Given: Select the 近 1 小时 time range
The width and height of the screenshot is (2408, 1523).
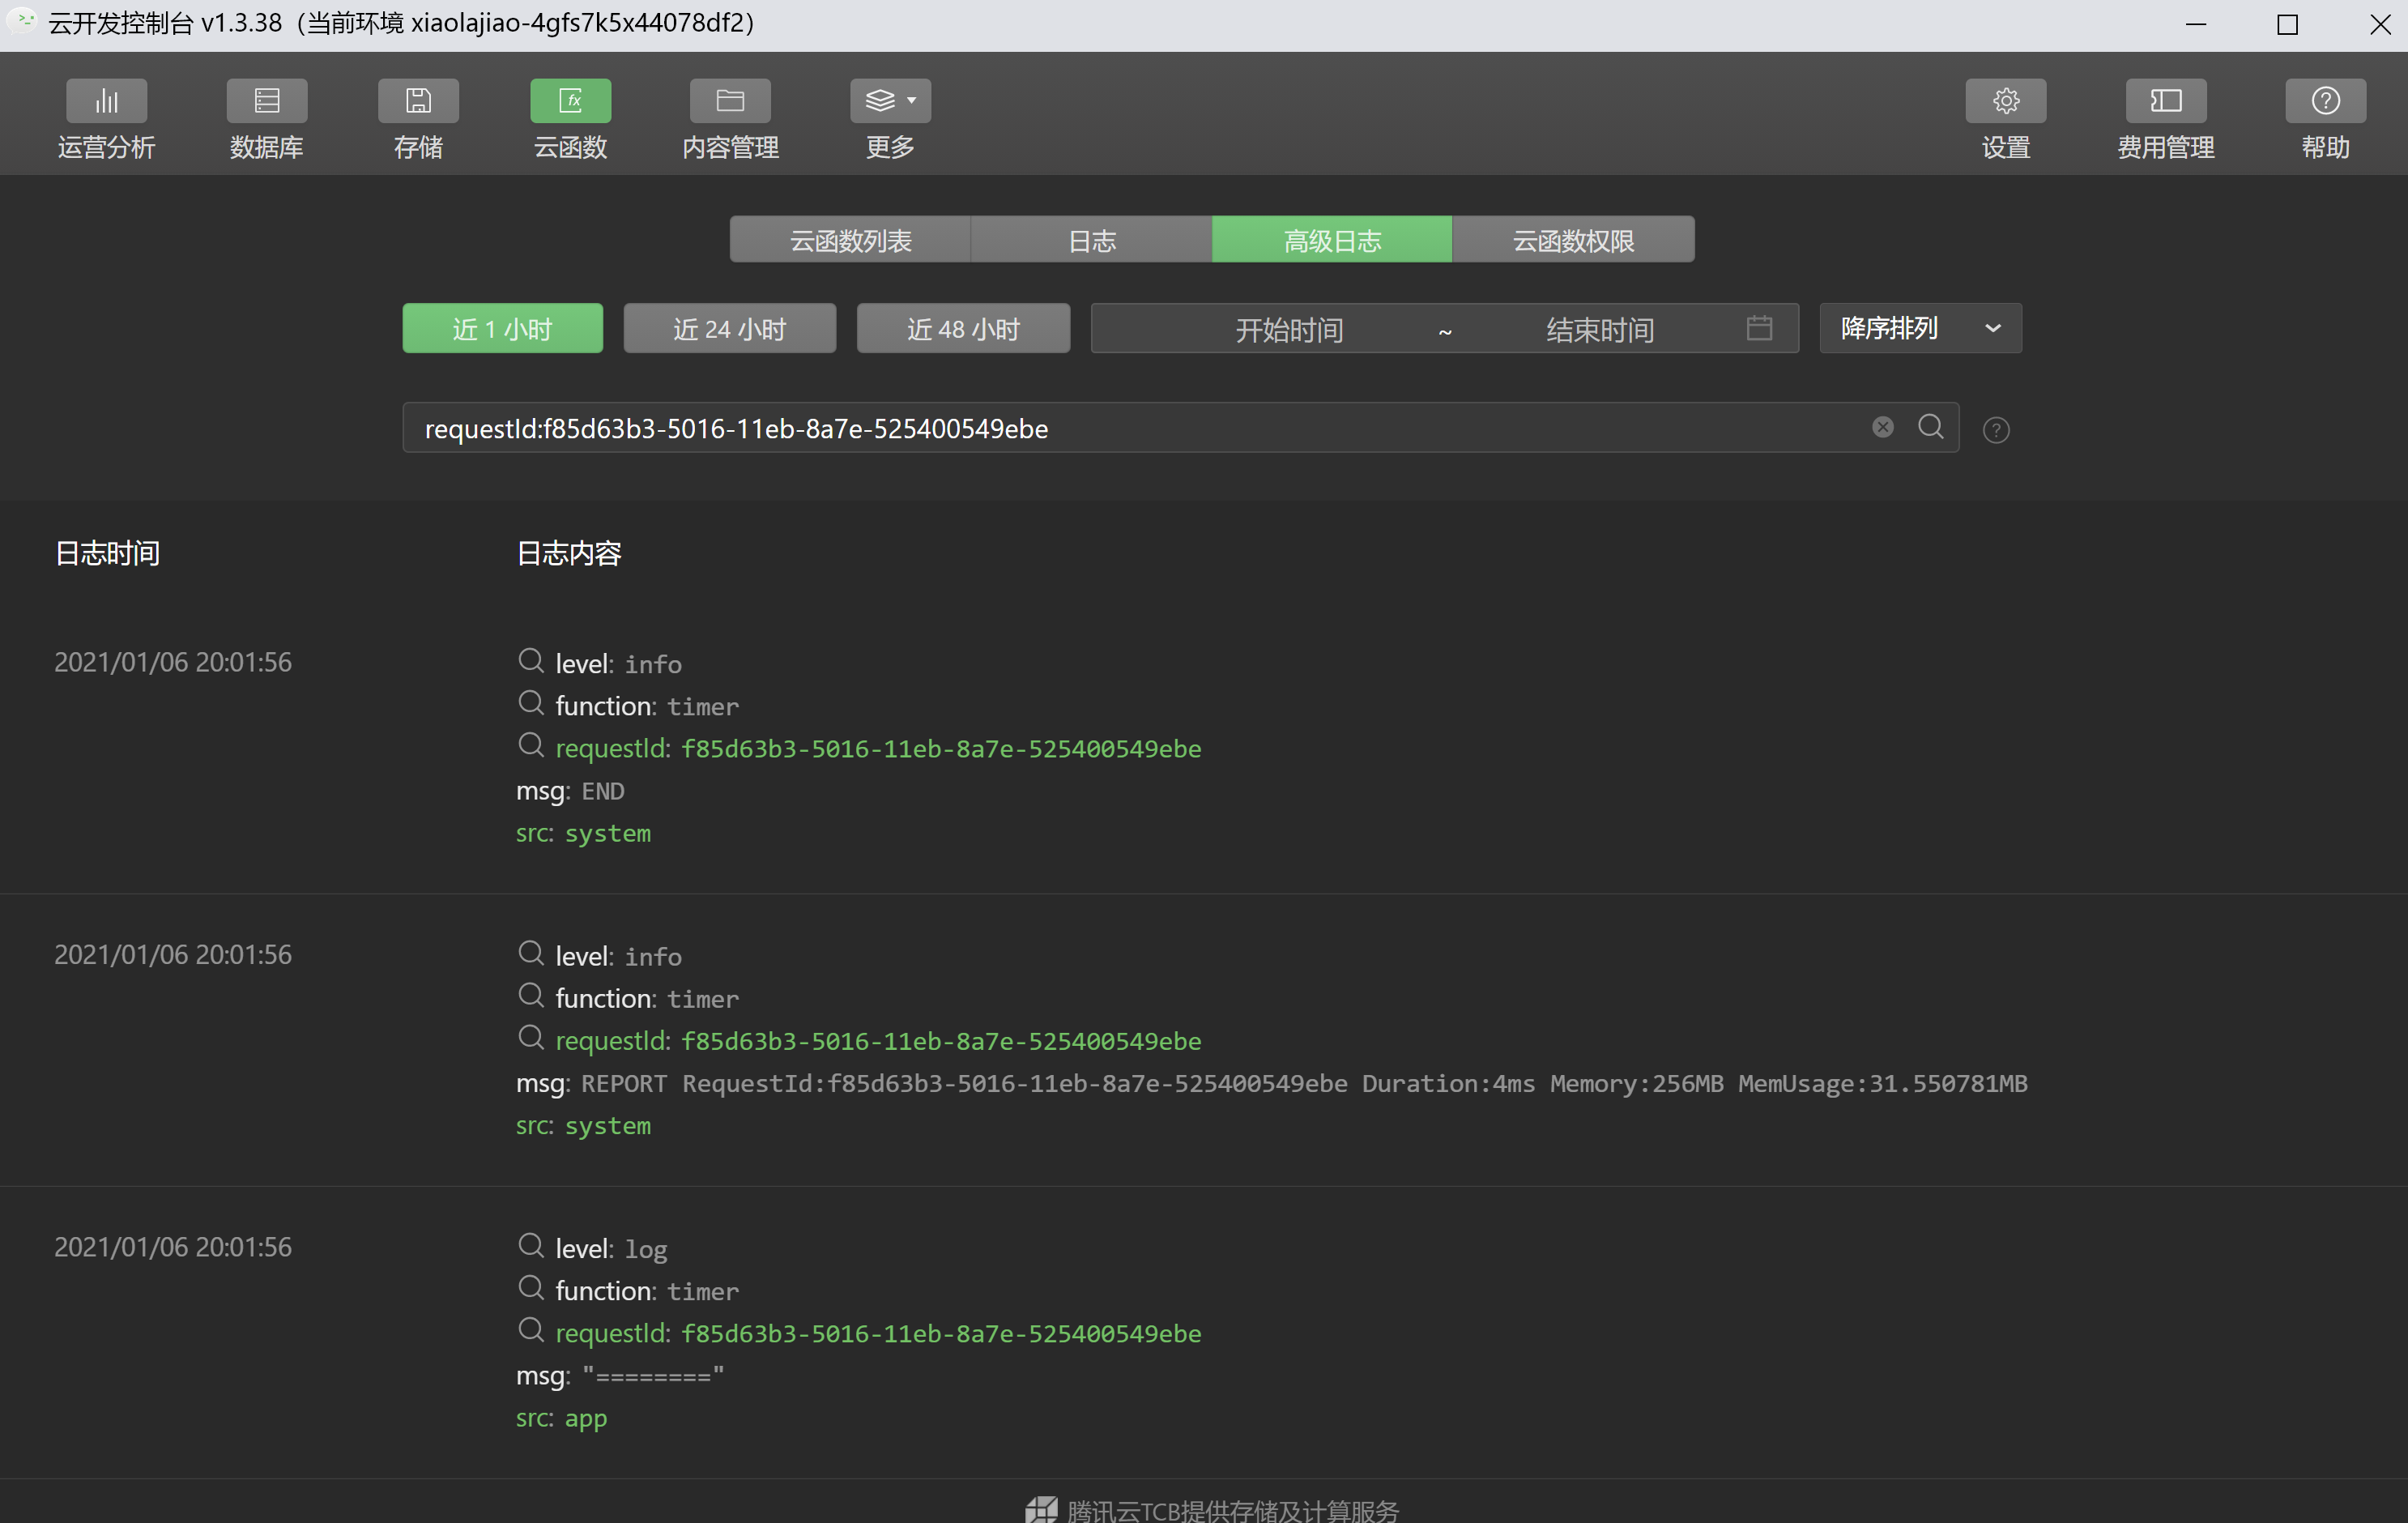Looking at the screenshot, I should pyautogui.click(x=502, y=329).
